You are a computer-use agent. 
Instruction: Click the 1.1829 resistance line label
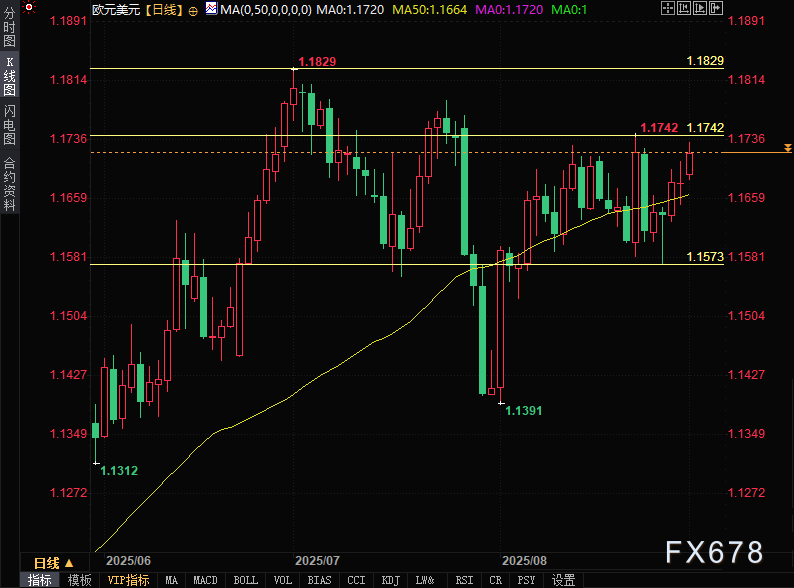704,61
